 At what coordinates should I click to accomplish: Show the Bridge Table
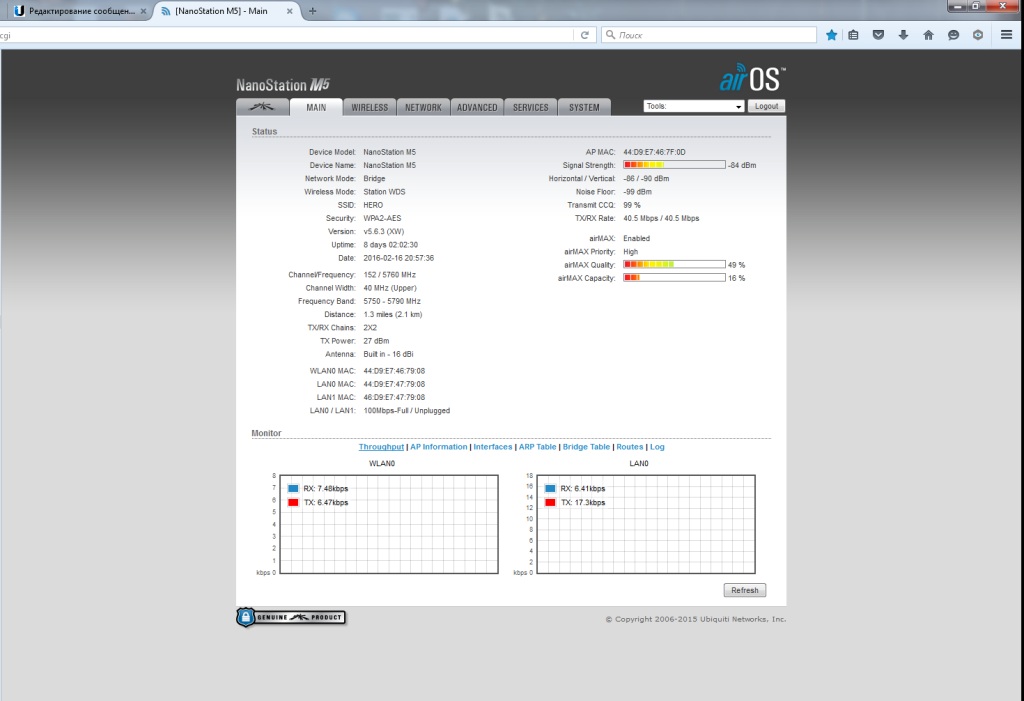[x=586, y=447]
